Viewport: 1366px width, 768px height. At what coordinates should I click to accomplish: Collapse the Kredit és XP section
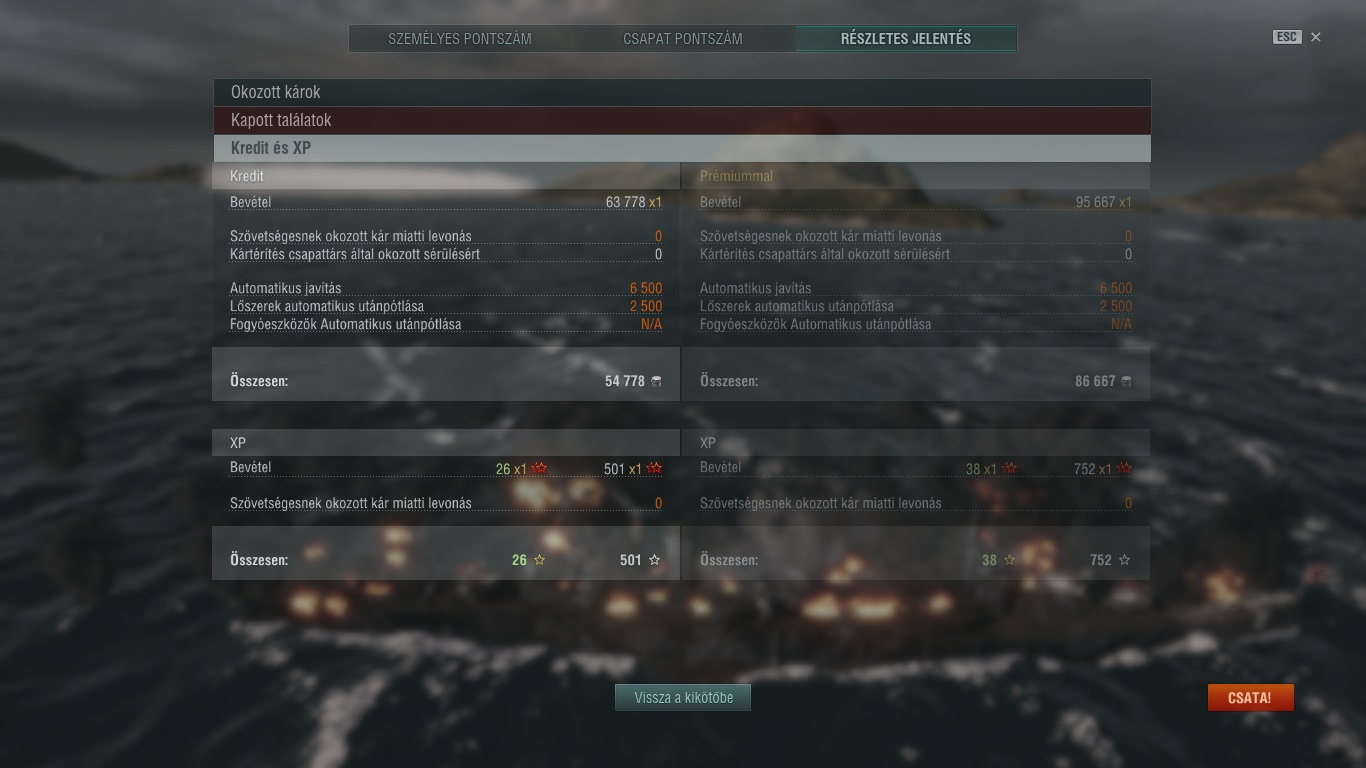pos(682,148)
